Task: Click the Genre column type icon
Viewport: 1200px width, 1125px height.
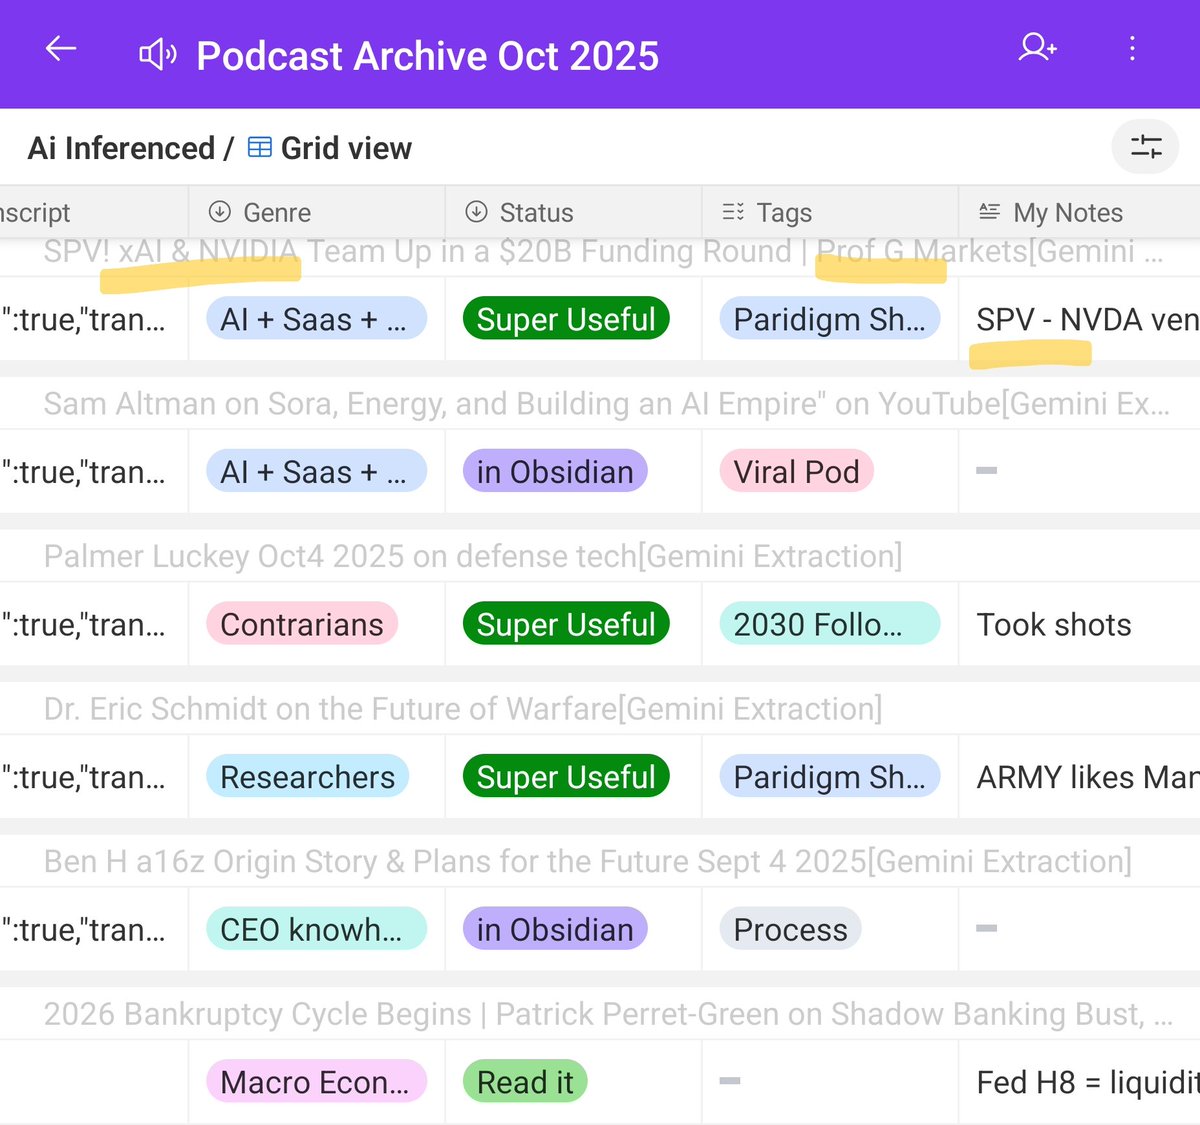Action: click(x=219, y=212)
